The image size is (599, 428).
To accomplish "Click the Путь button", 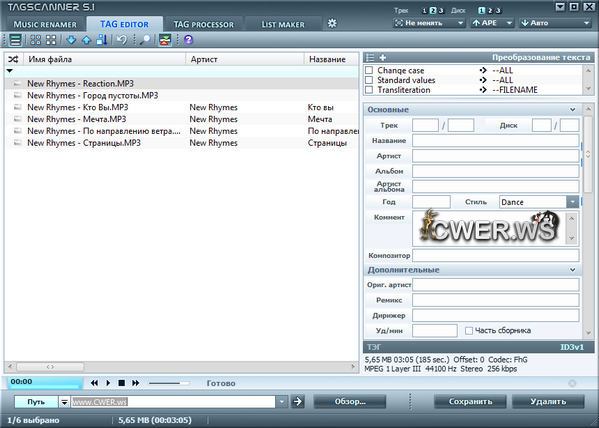I will click(x=36, y=402).
